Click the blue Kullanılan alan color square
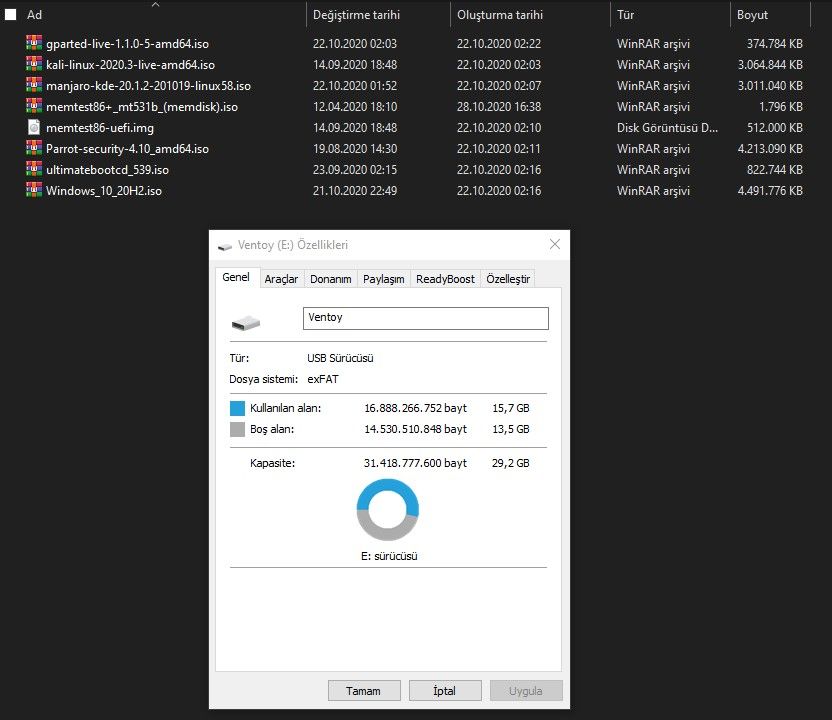 tap(237, 408)
